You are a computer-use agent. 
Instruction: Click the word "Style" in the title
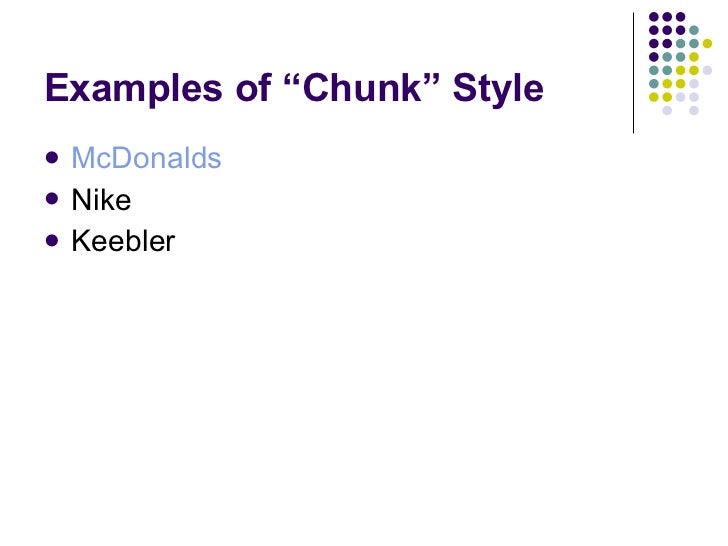coord(497,89)
